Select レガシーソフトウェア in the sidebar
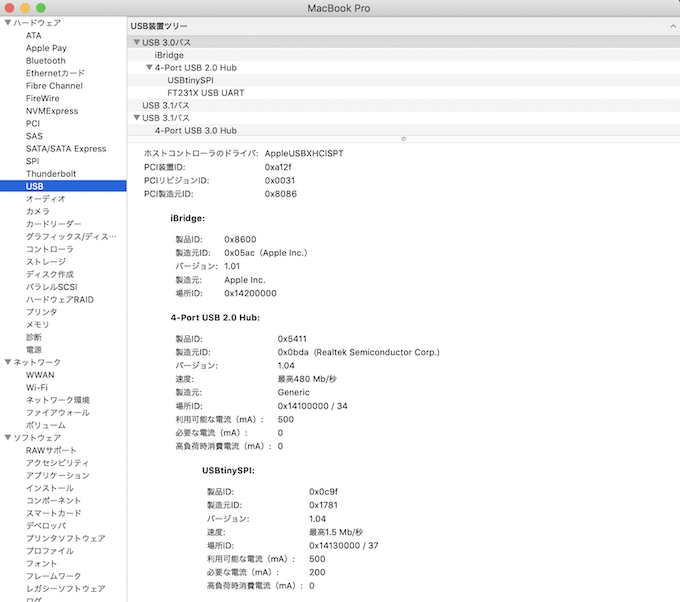This screenshot has width=680, height=602. click(65, 589)
